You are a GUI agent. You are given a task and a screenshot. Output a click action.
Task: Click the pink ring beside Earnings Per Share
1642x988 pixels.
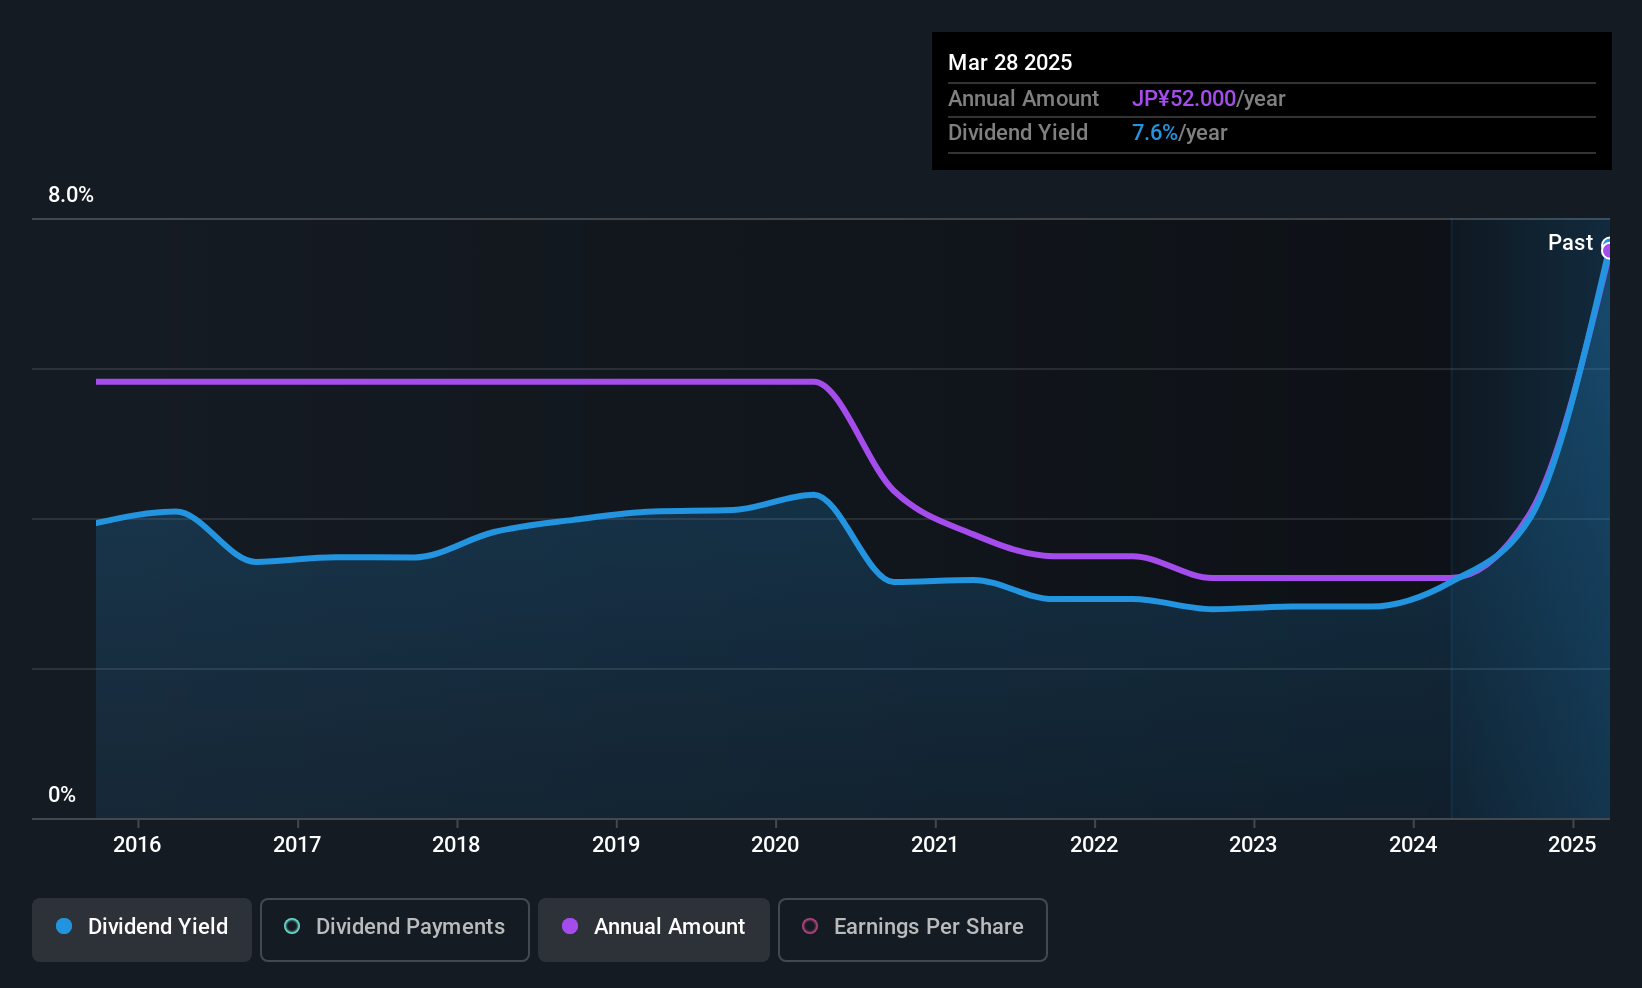pos(810,927)
